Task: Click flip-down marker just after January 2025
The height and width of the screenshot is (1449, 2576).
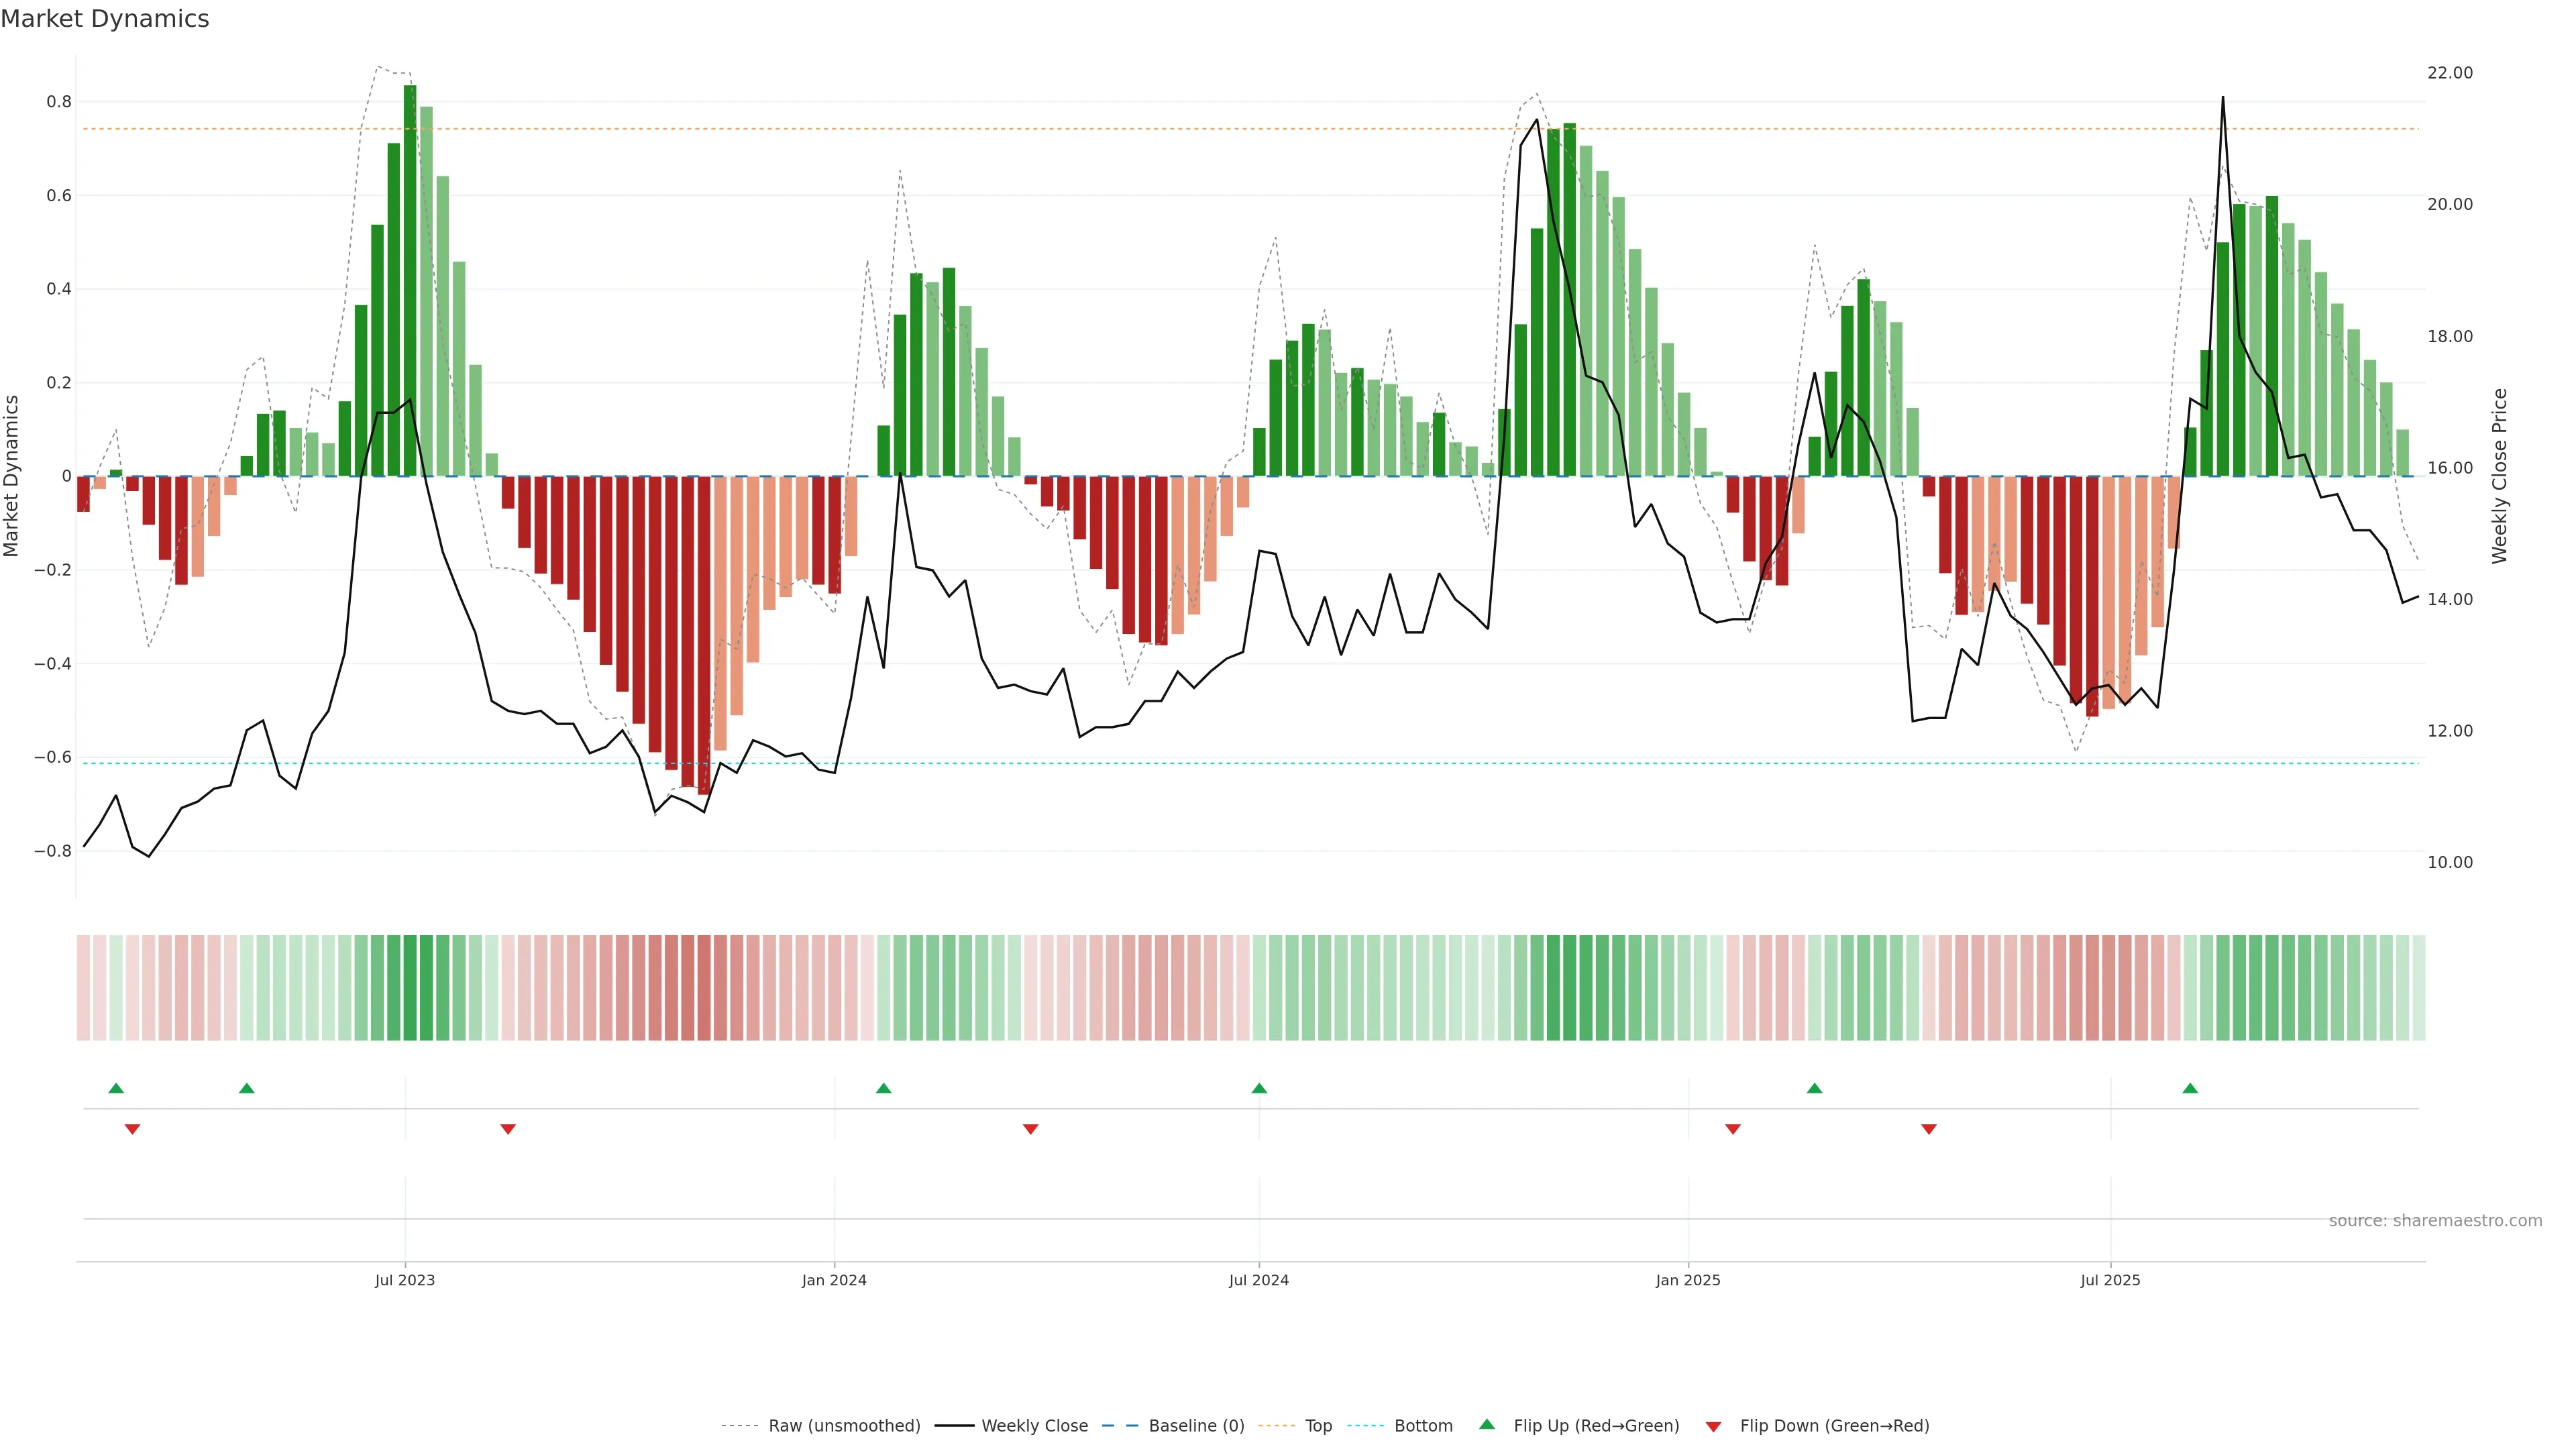Action: [1733, 1129]
